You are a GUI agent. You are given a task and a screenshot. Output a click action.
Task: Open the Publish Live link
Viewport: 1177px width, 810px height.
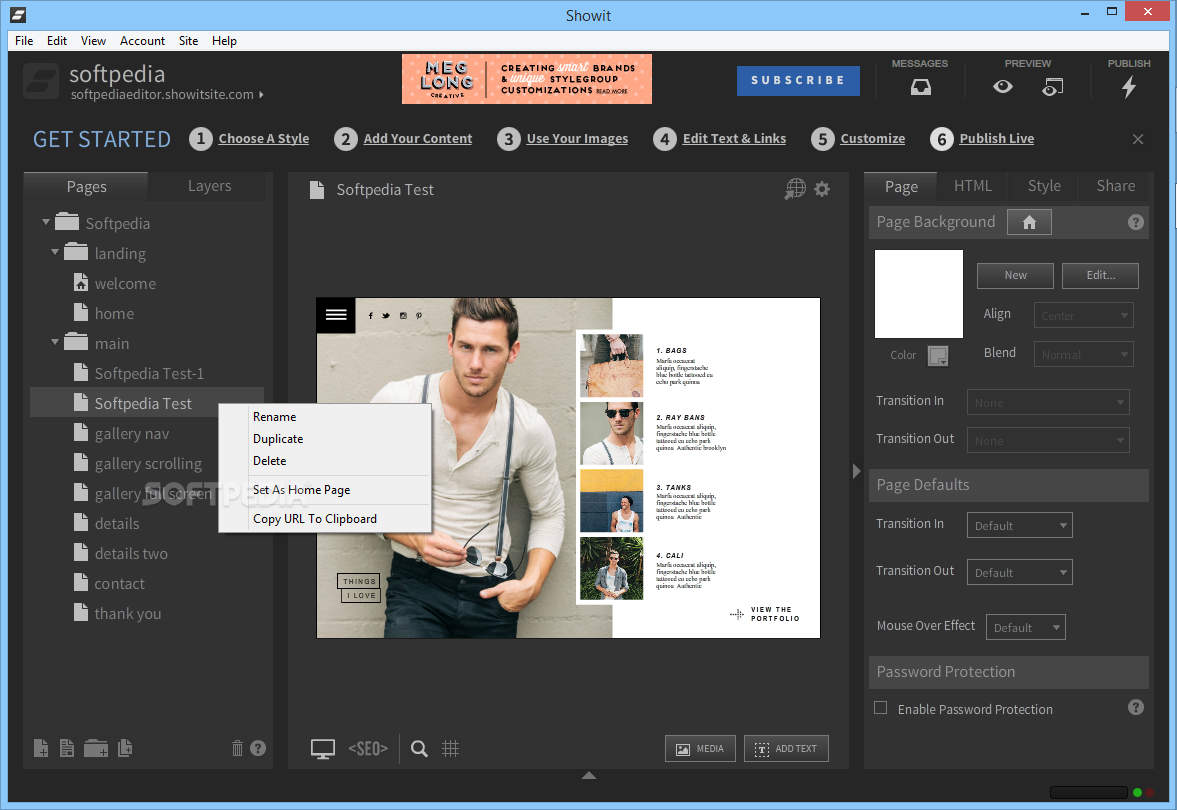(x=996, y=139)
